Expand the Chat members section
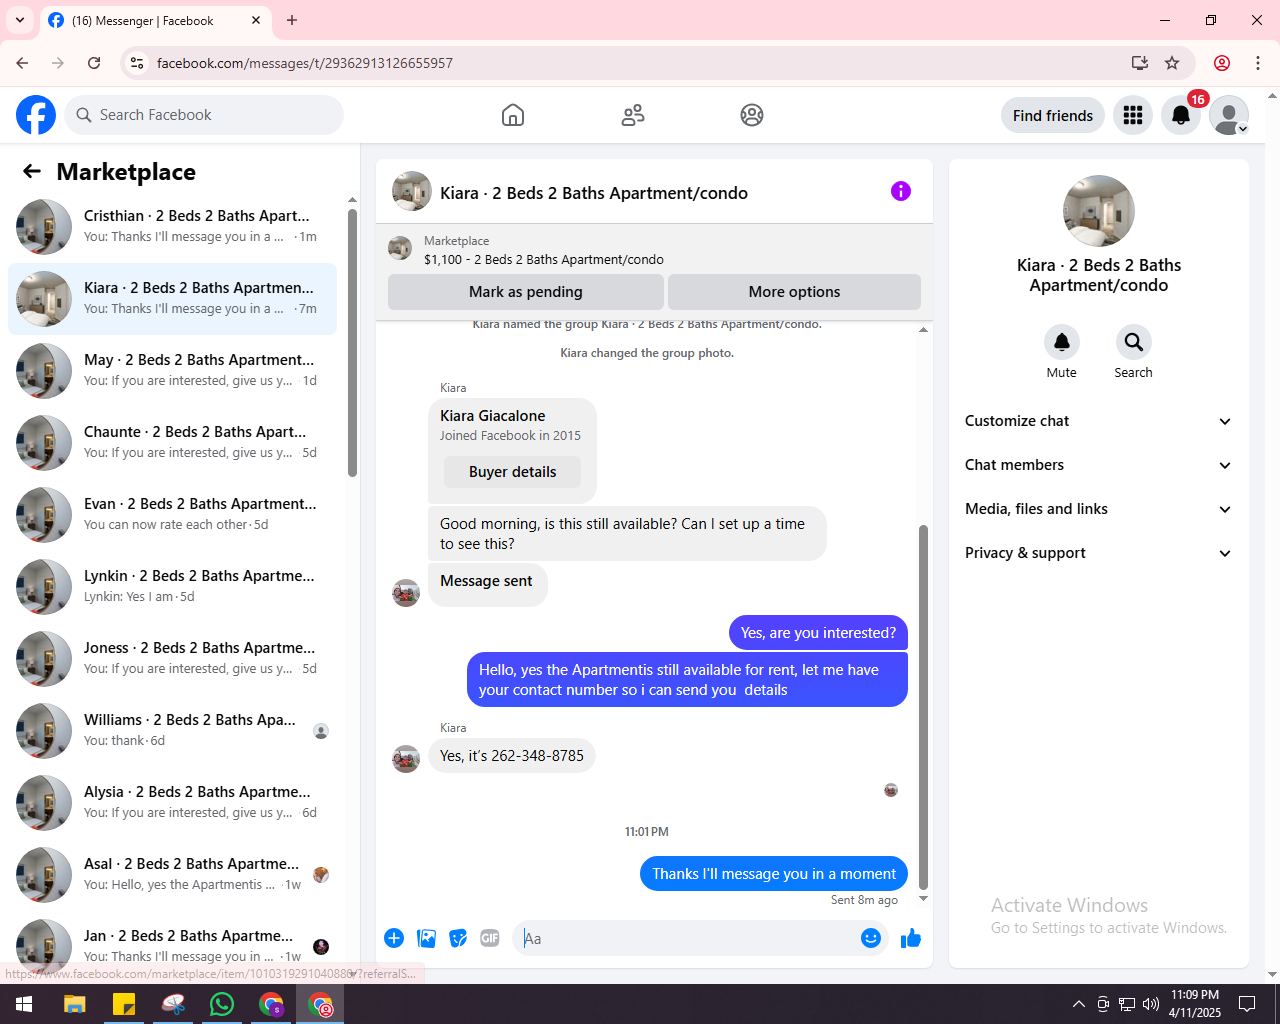The height and width of the screenshot is (1024, 1280). pyautogui.click(x=1098, y=465)
